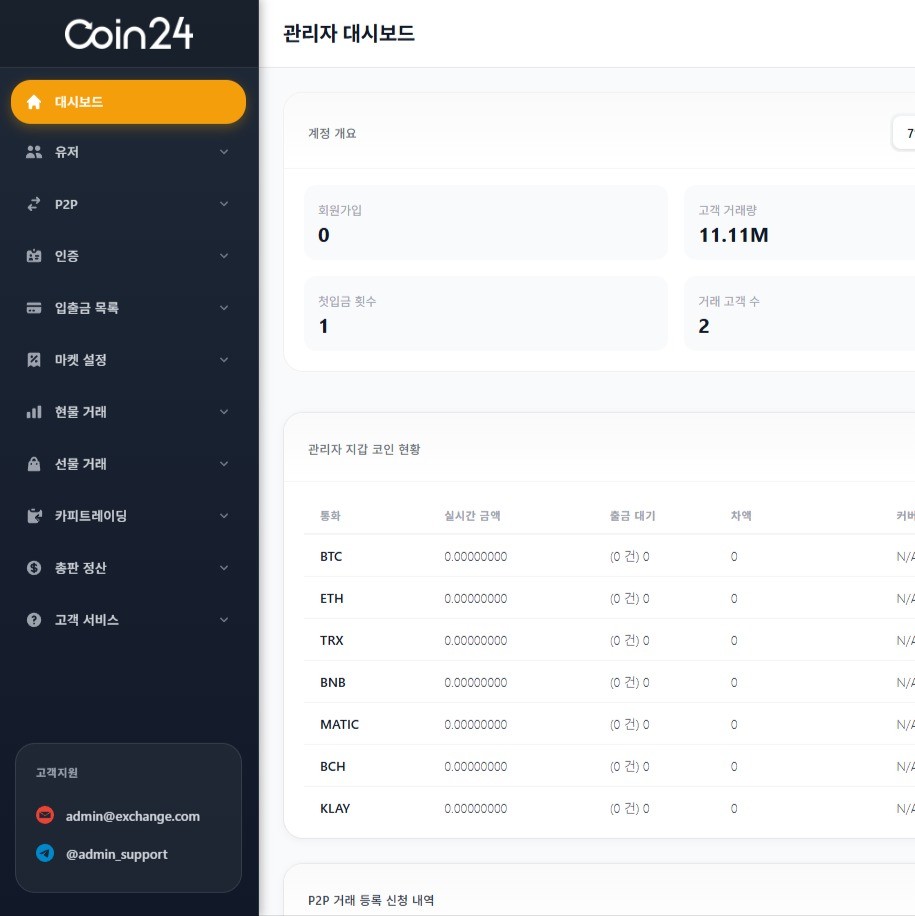Select the bookmark icon beside 마켓 설정
Viewport: 915px width, 916px height.
point(34,360)
